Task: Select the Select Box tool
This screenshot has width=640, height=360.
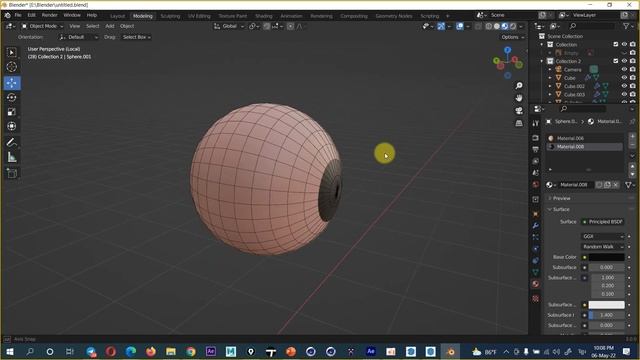Action: pyautogui.click(x=11, y=52)
